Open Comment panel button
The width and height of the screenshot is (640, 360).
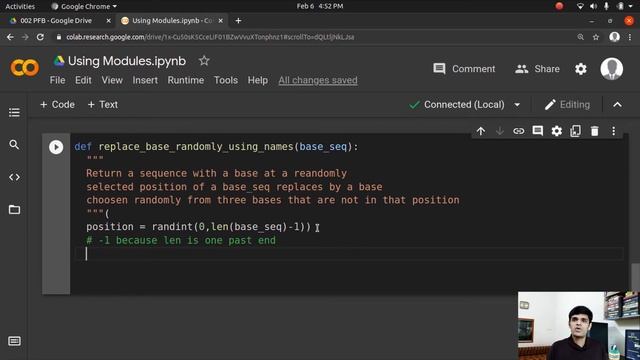(464, 69)
